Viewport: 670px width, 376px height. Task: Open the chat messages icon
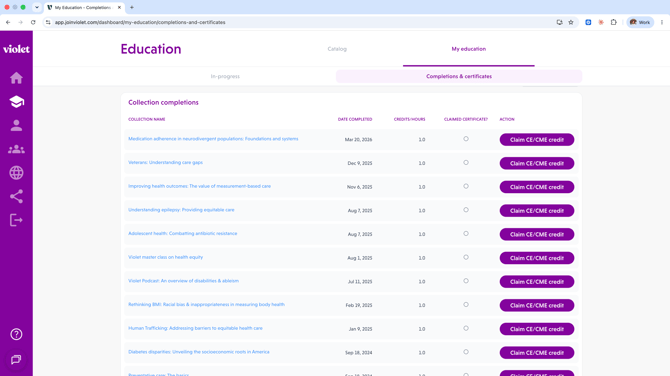[16, 359]
